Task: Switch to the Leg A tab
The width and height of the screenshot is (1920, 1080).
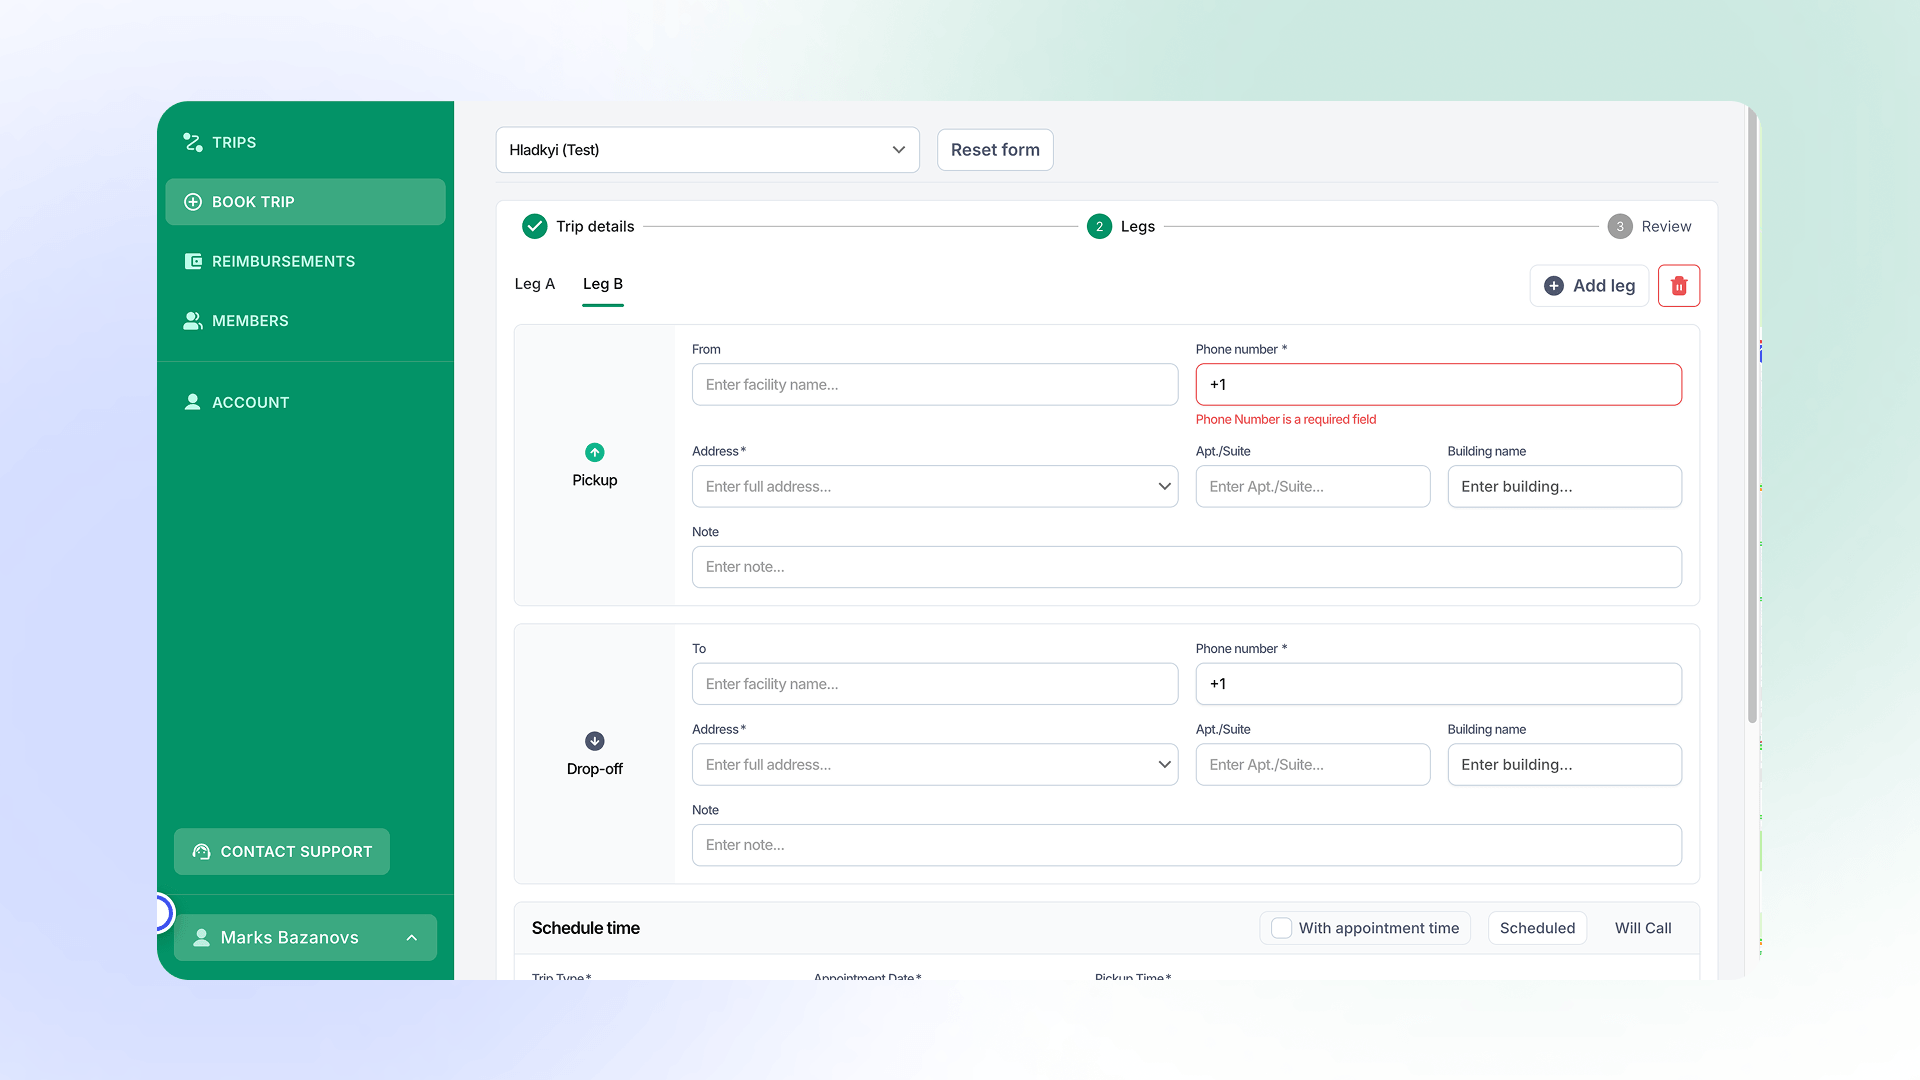Action: (x=534, y=284)
